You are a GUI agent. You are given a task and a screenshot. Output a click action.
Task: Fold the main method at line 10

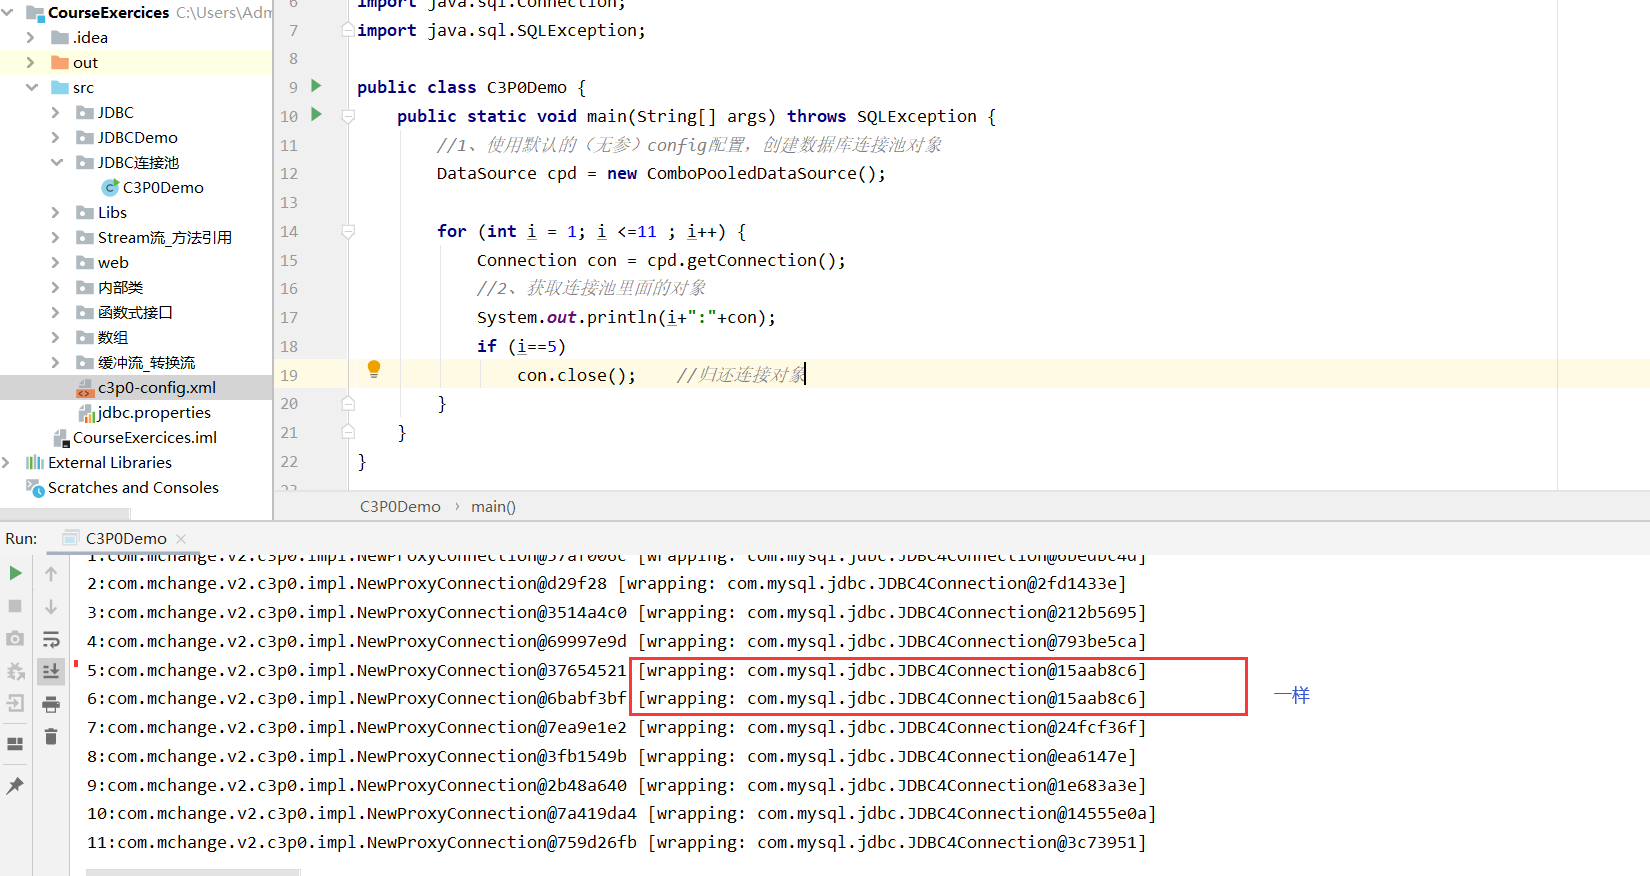click(x=348, y=116)
